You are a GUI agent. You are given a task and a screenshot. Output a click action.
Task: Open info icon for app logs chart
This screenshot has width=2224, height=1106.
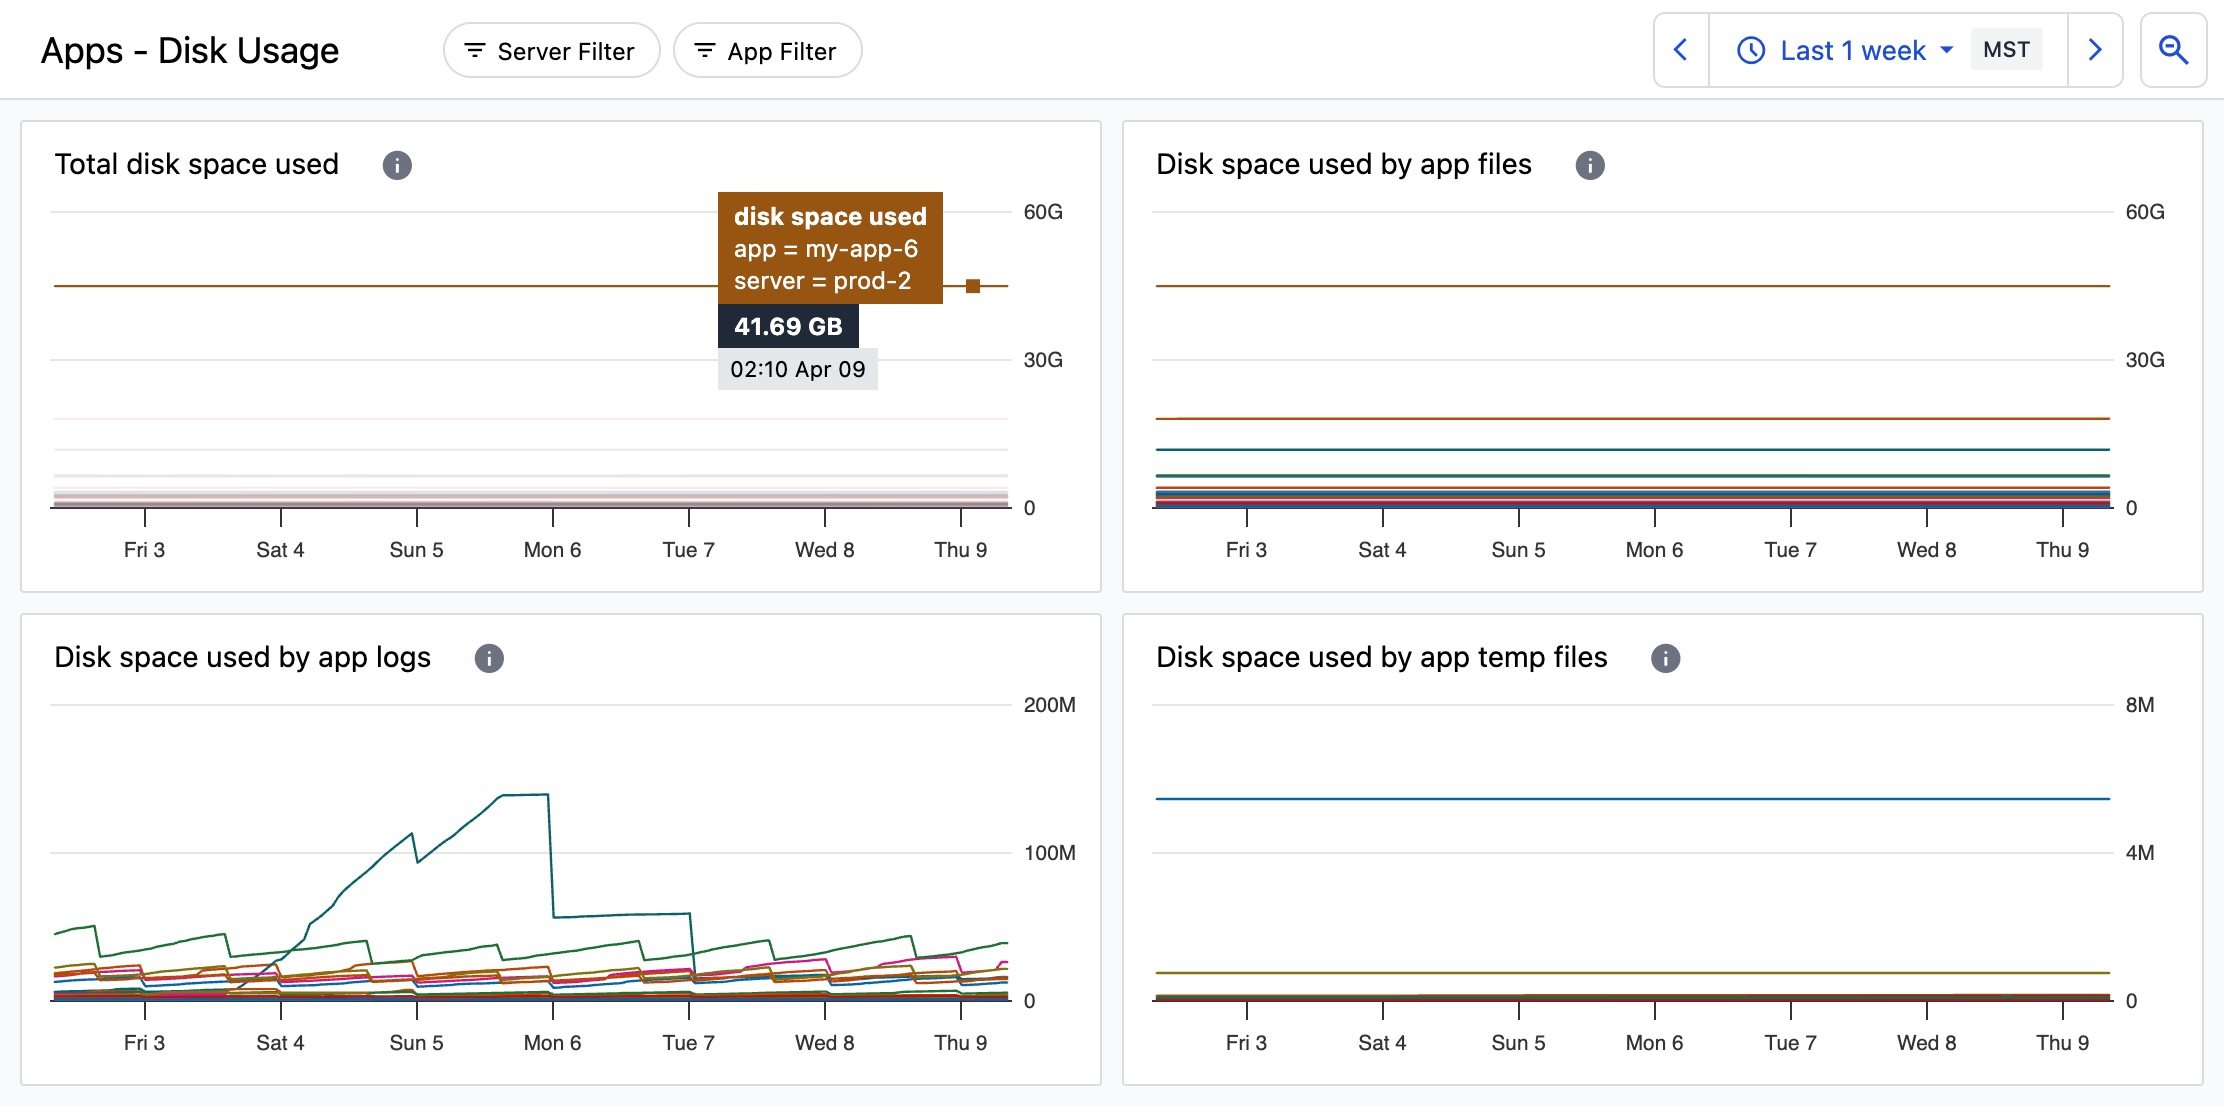[x=488, y=658]
